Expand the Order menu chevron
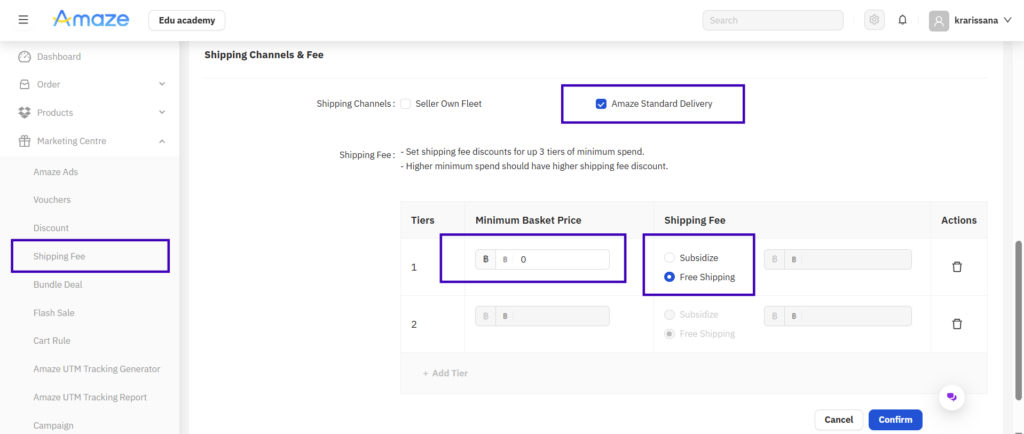Viewport: 1024px width, 434px height. [162, 84]
